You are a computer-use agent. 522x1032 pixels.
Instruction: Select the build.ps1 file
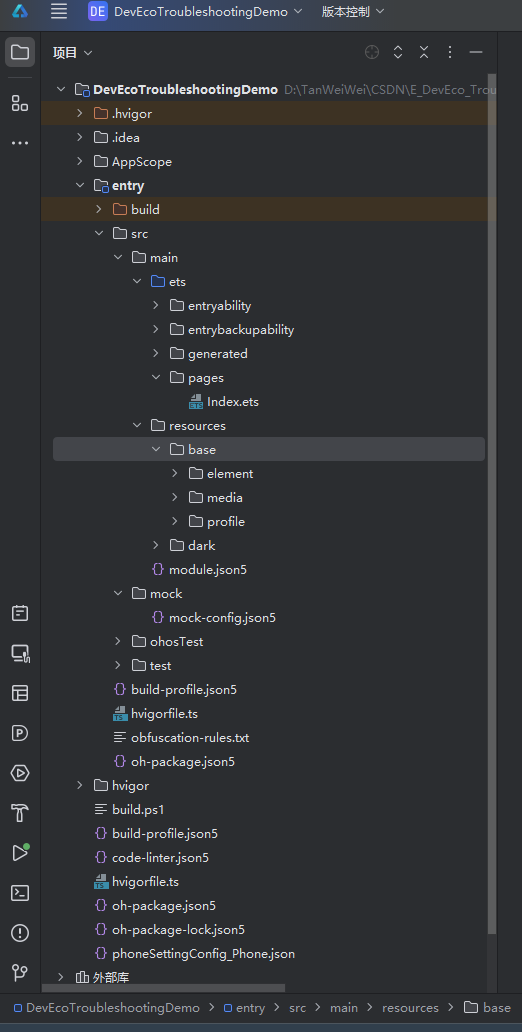coord(129,810)
